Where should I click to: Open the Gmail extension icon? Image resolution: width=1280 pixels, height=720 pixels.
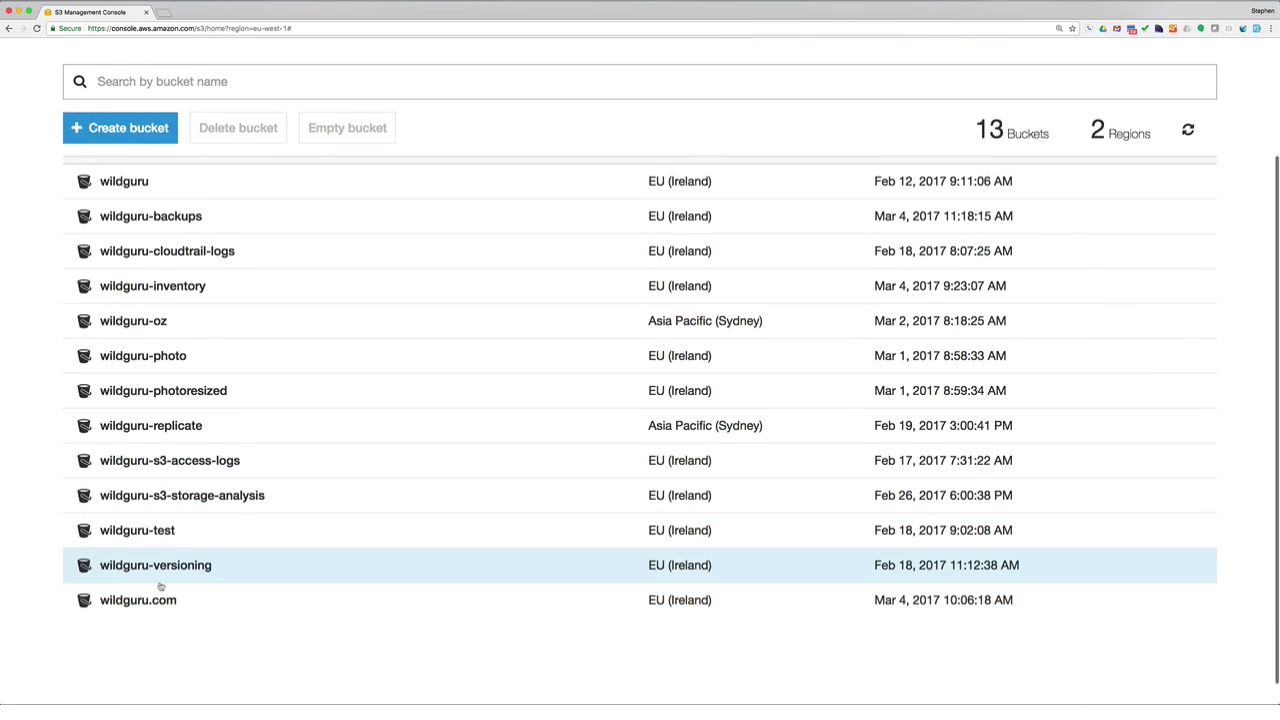[1117, 28]
